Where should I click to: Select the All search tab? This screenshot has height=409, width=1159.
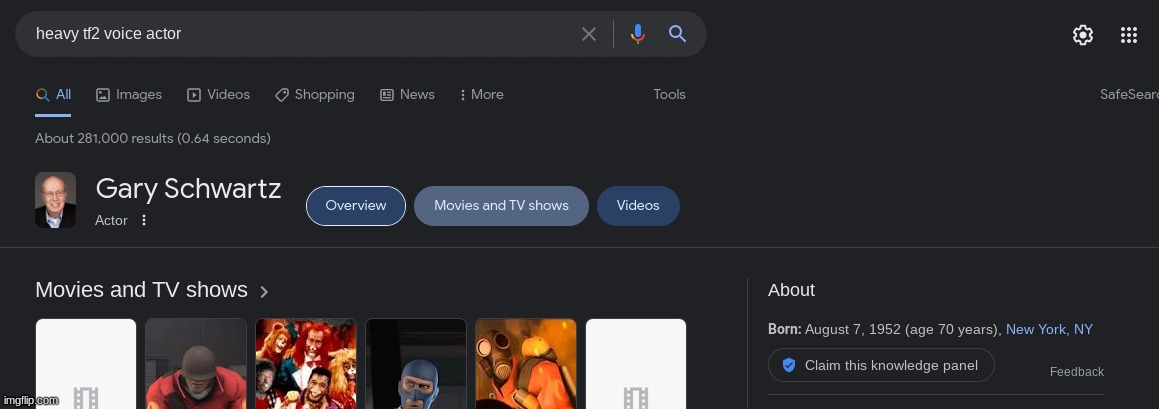click(x=53, y=95)
